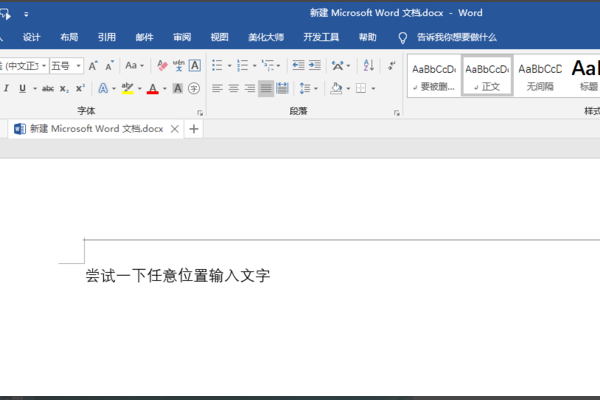This screenshot has height=400, width=600.
Task: Open the 审阅 ribbon tab
Action: [x=181, y=37]
